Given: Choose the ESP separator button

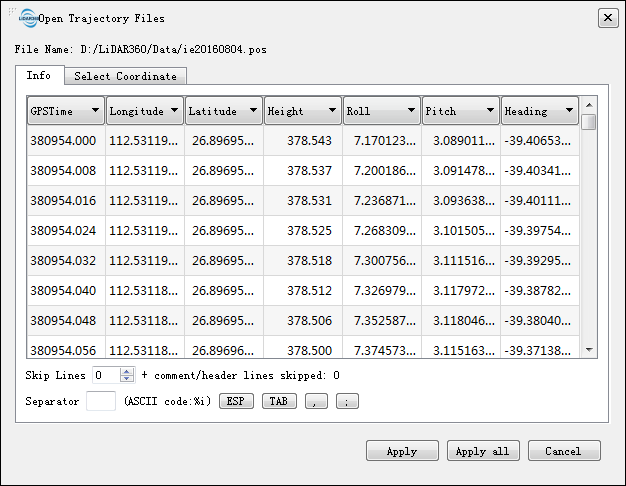Looking at the screenshot, I should click(236, 402).
